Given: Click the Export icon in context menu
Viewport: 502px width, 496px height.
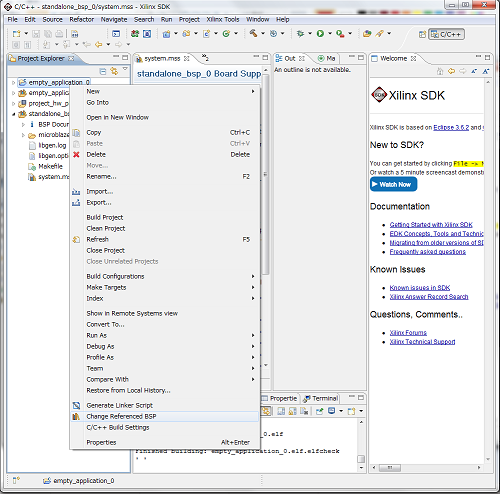Looking at the screenshot, I should [76, 203].
